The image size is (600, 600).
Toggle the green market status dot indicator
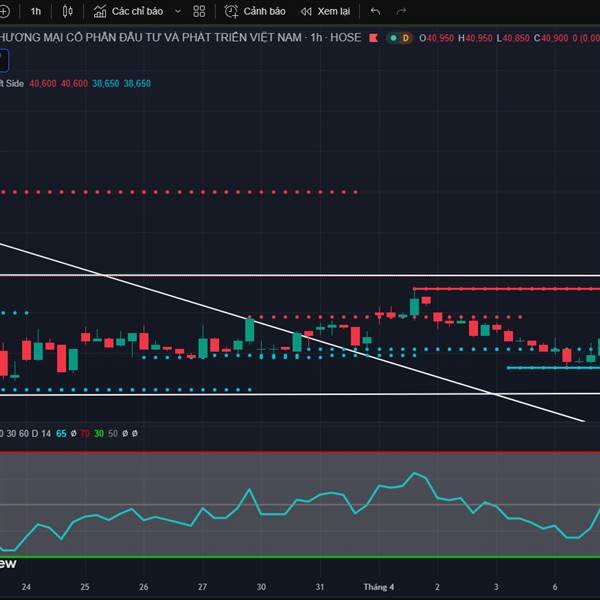[393, 38]
